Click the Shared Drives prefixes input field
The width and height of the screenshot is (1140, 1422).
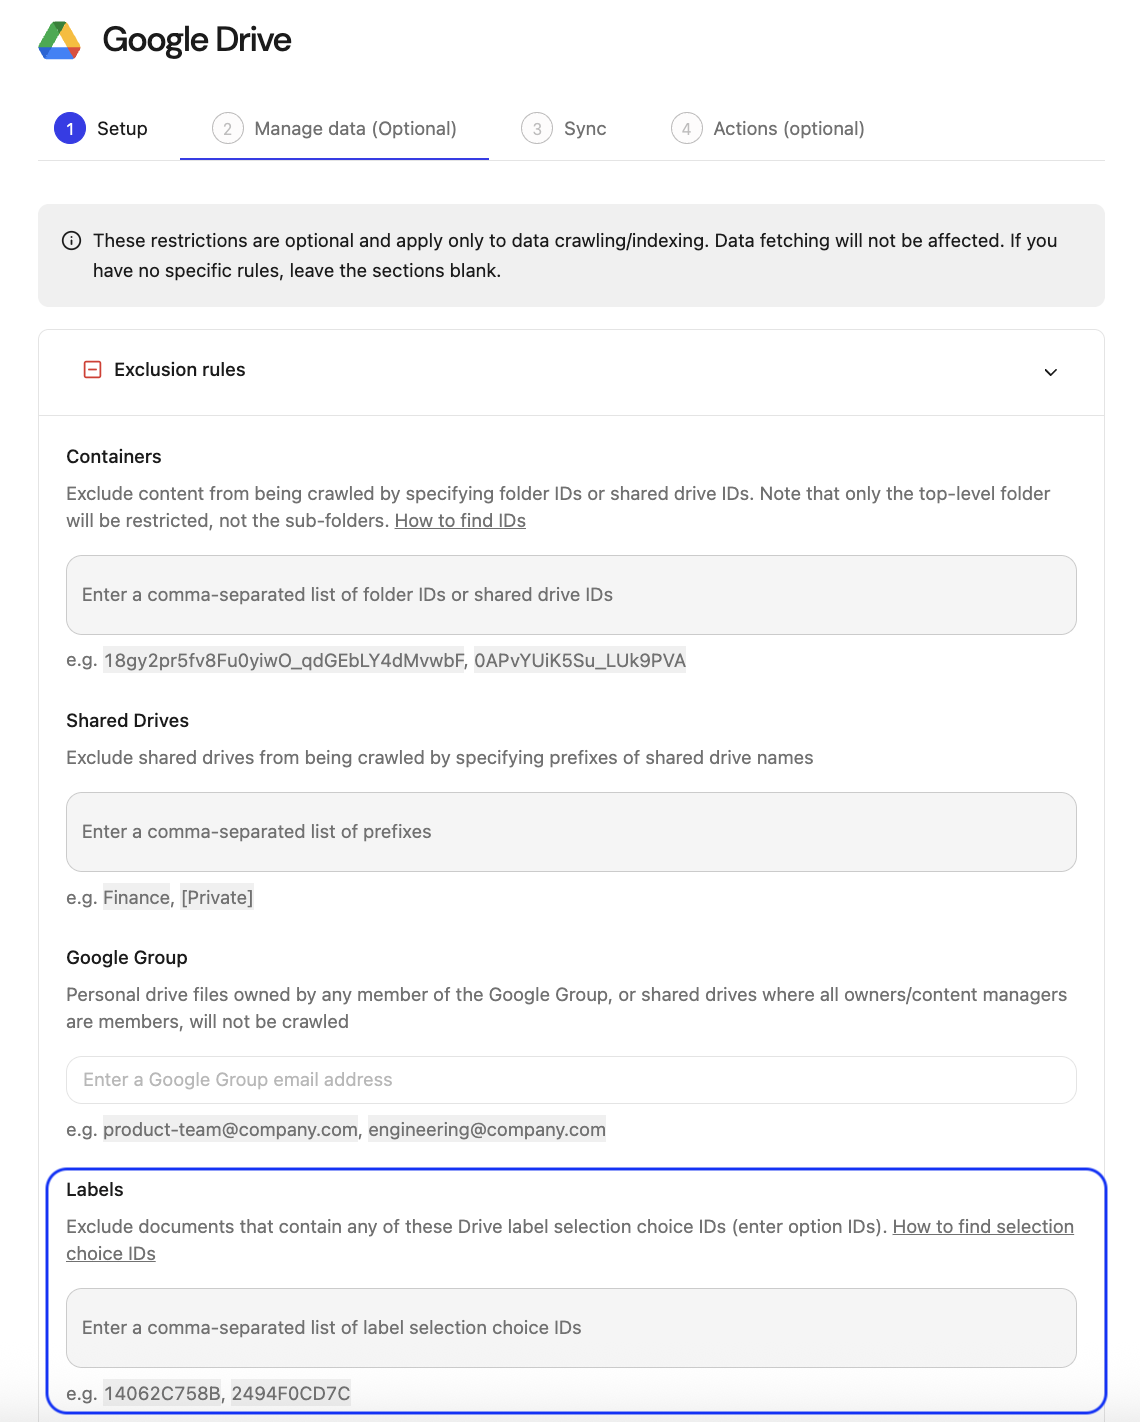pyautogui.click(x=571, y=832)
